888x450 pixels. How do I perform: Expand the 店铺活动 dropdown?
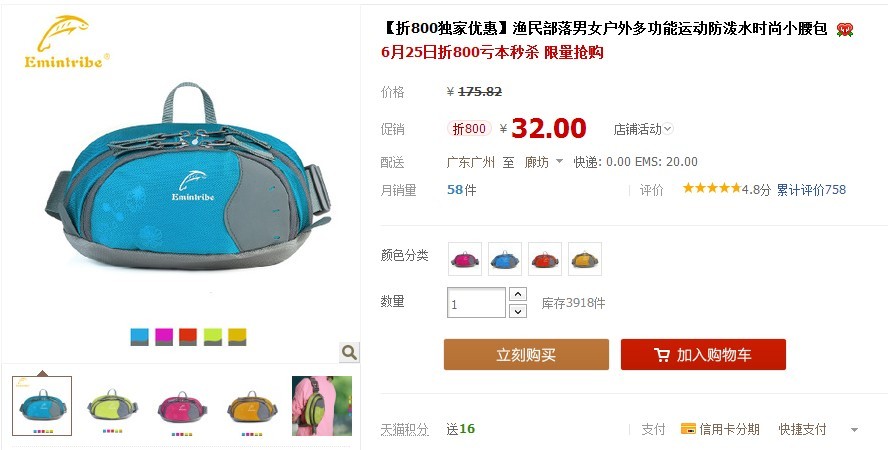point(643,129)
